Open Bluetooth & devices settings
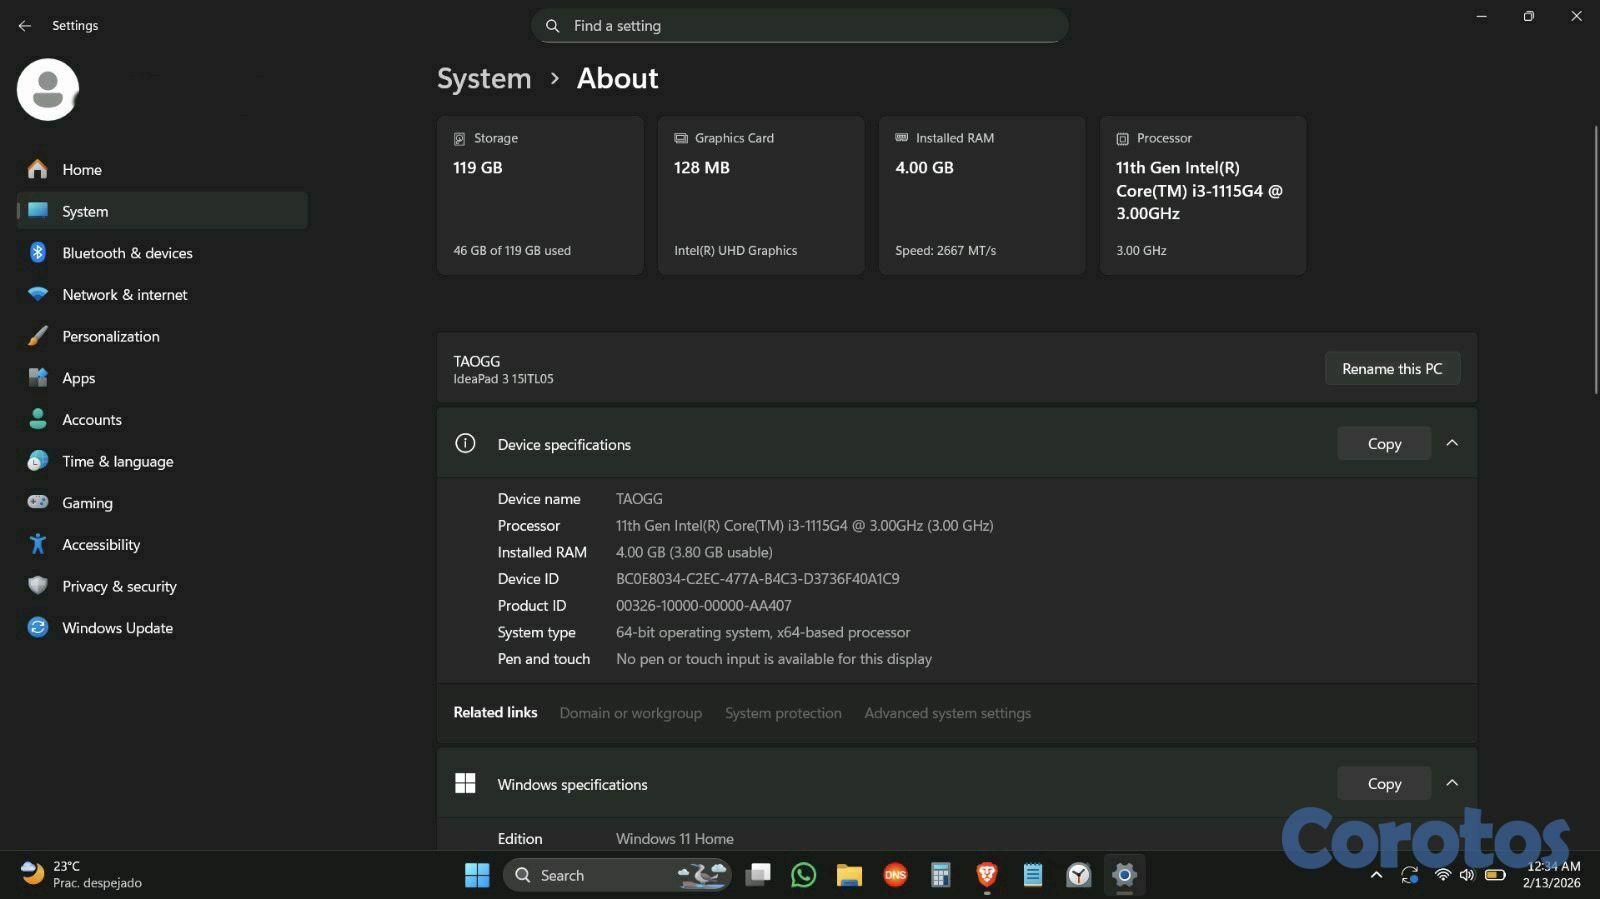 (x=127, y=253)
